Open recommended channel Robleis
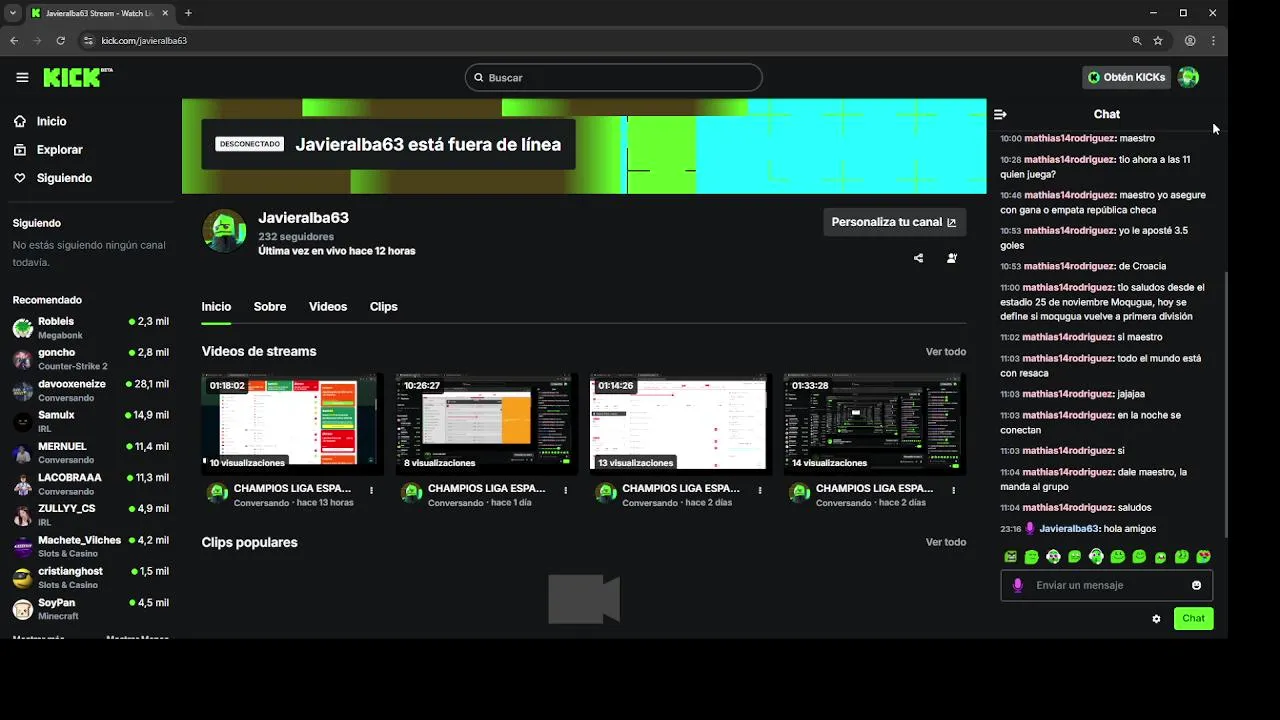The width and height of the screenshot is (1280, 720). tap(90, 328)
